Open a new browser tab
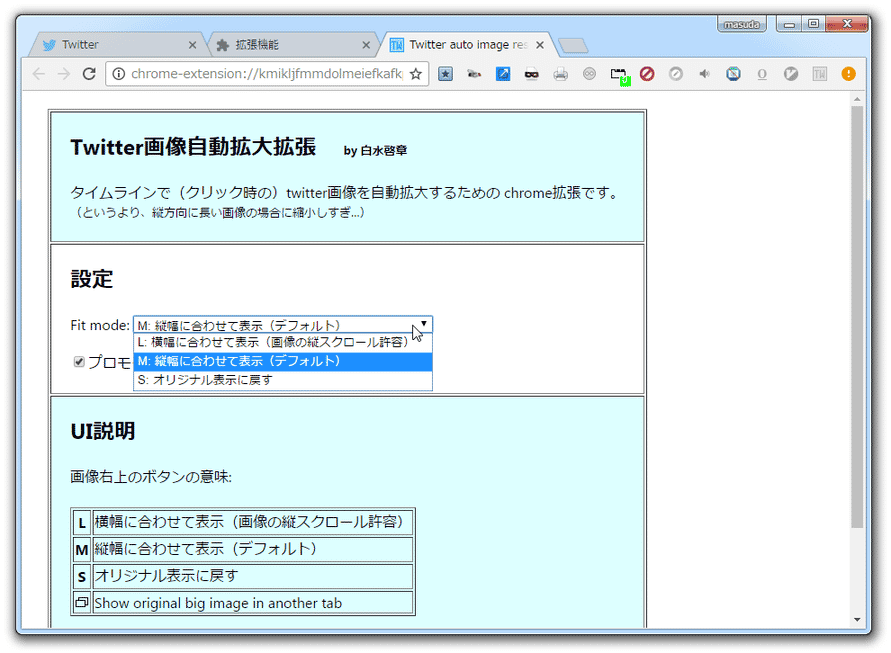Viewport: 891px width, 653px height. [573, 45]
